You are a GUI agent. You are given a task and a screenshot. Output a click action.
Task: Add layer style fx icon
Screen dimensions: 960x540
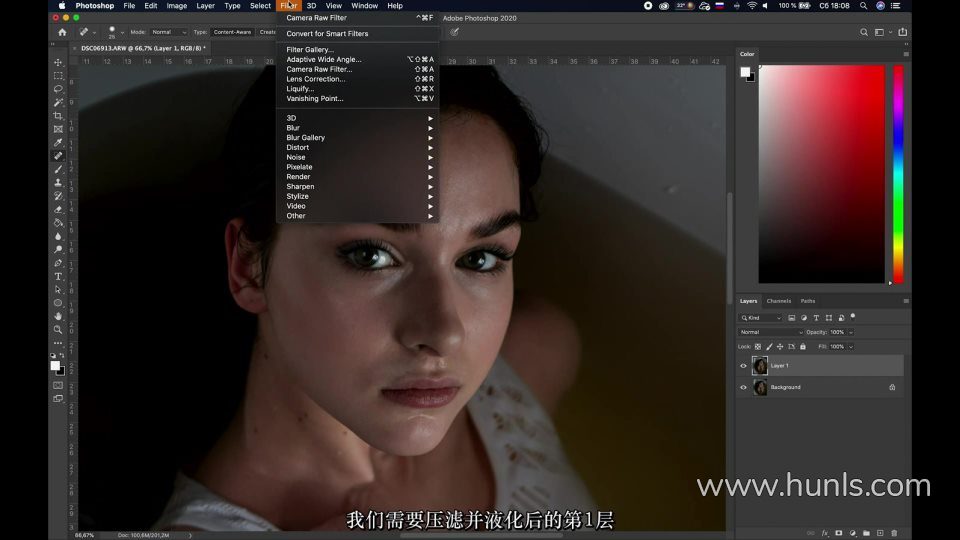point(825,533)
